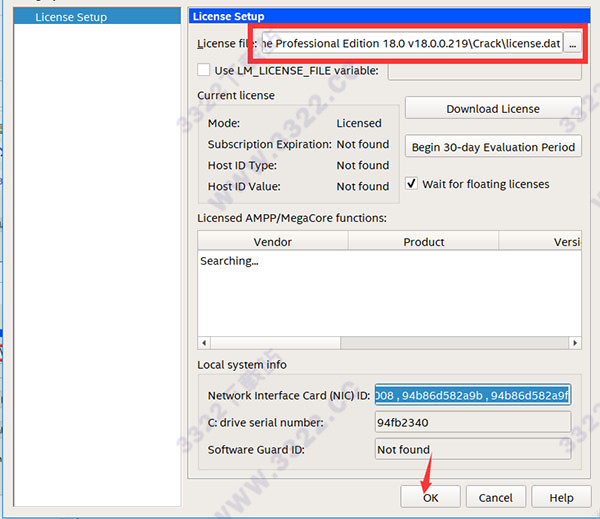
Task: Click the Mode value "Licensed"
Action: tap(359, 123)
